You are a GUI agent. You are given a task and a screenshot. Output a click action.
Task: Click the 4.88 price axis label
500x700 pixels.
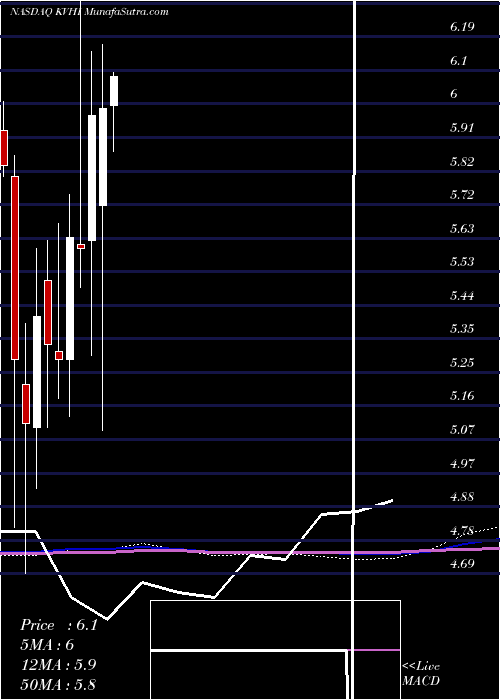click(462, 496)
